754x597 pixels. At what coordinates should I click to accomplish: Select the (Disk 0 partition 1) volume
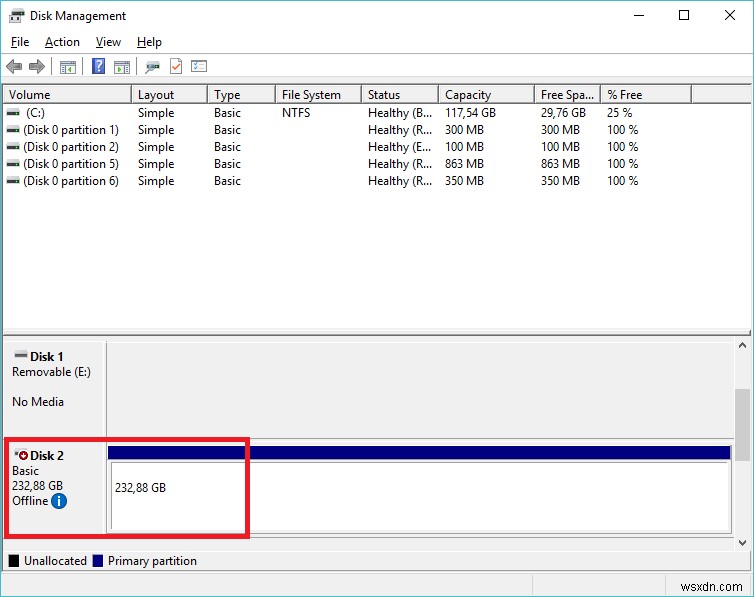71,130
